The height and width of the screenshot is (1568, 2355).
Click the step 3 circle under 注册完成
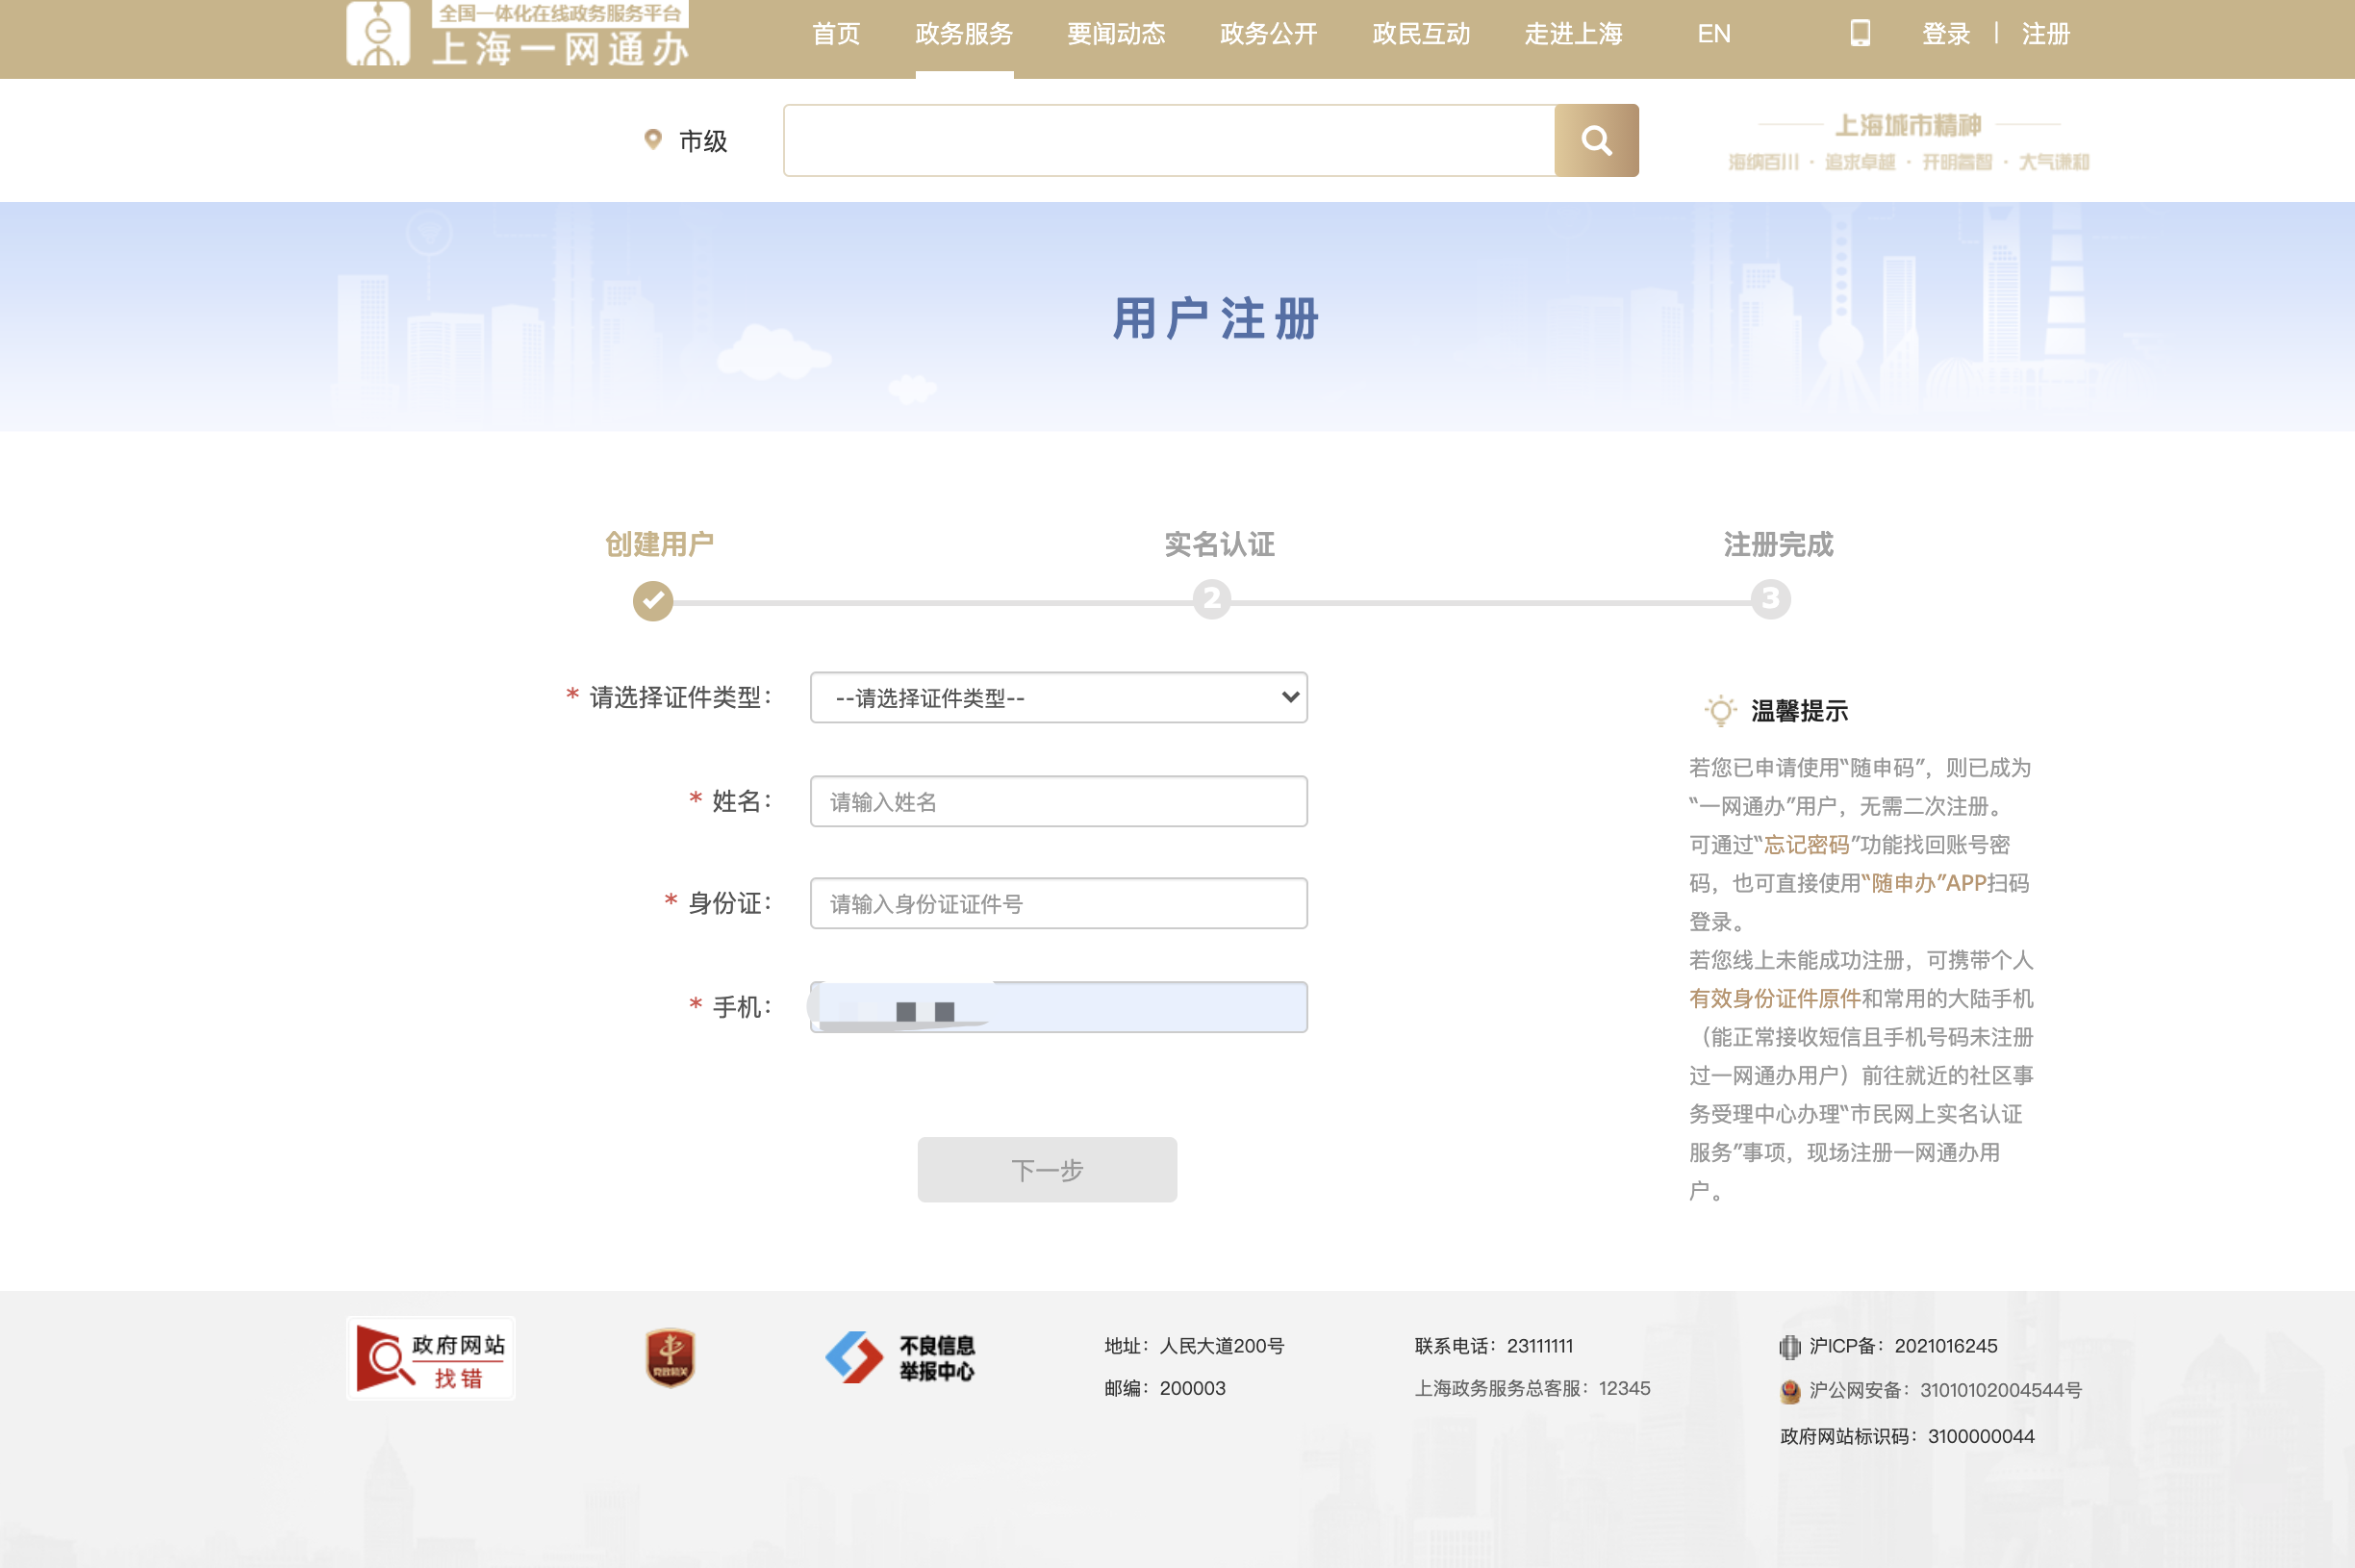pos(1770,599)
